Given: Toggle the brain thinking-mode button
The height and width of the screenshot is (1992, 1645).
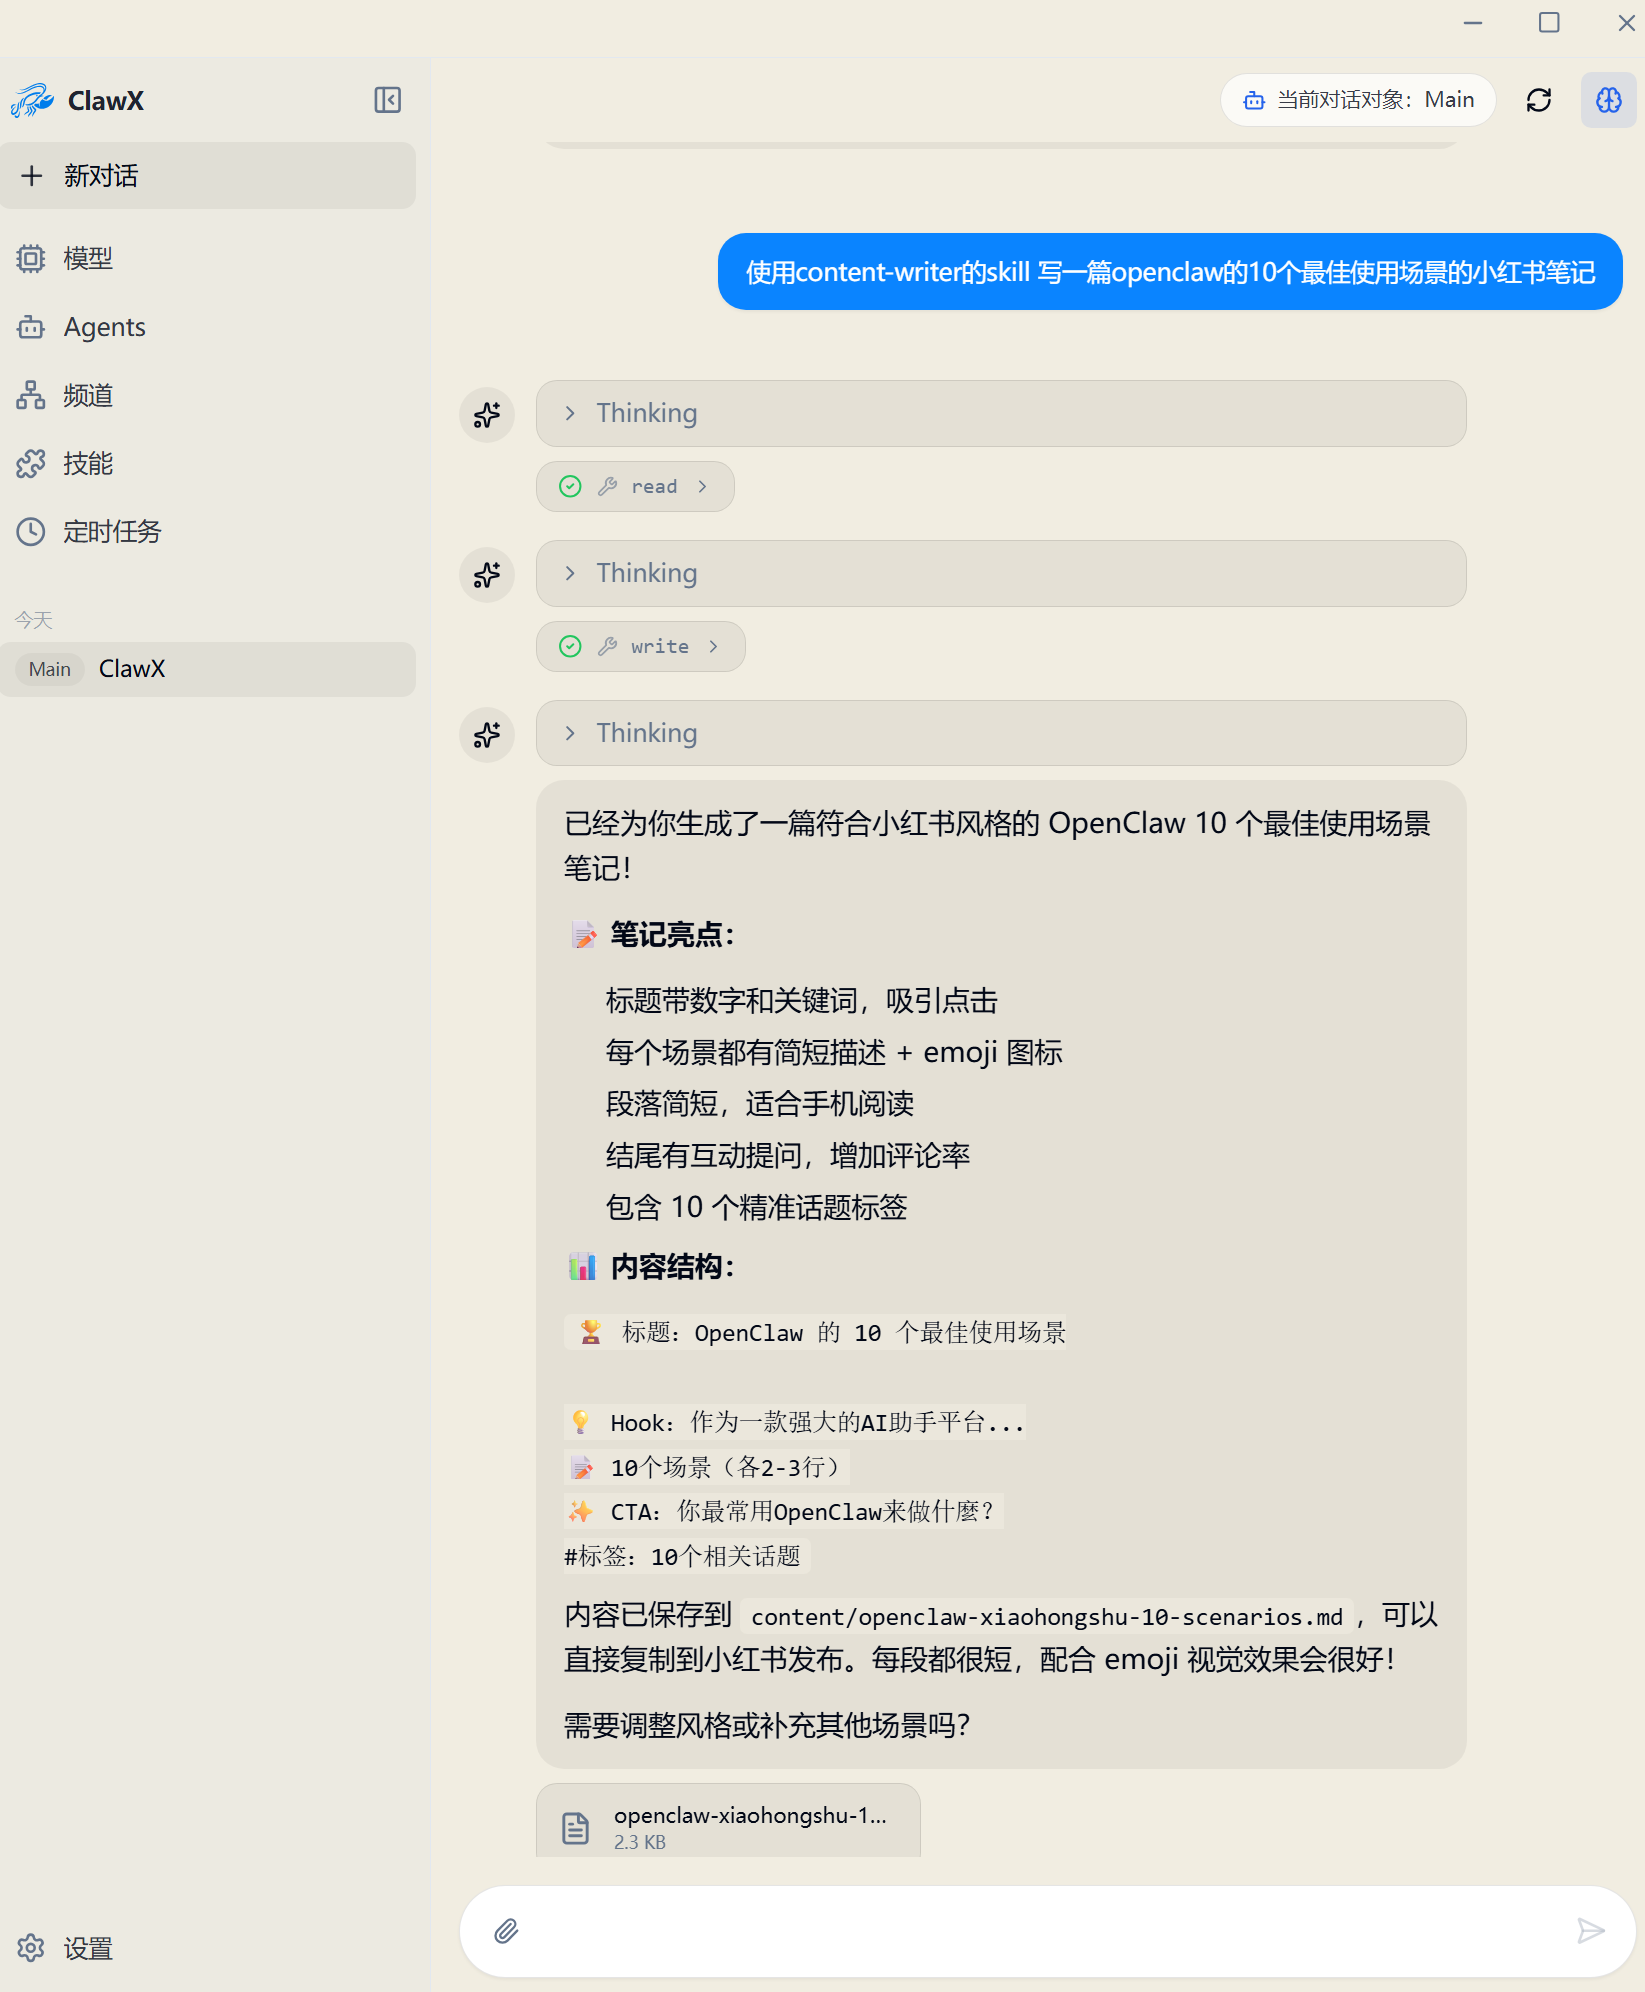Looking at the screenshot, I should click(x=1608, y=100).
